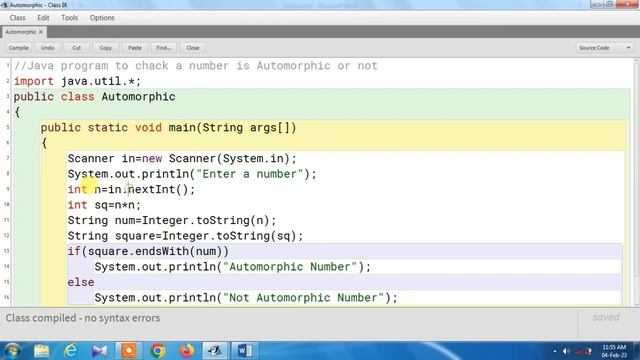Open the Source Code view dropdown

pyautogui.click(x=605, y=48)
